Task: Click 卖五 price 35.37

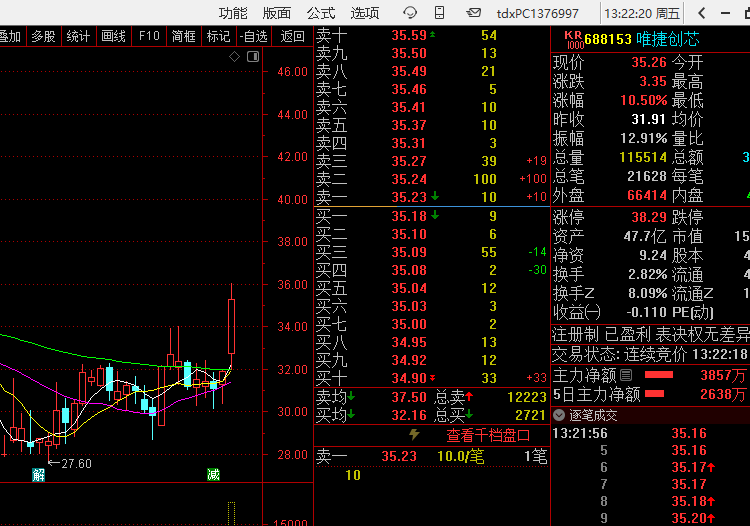Action: (x=409, y=125)
